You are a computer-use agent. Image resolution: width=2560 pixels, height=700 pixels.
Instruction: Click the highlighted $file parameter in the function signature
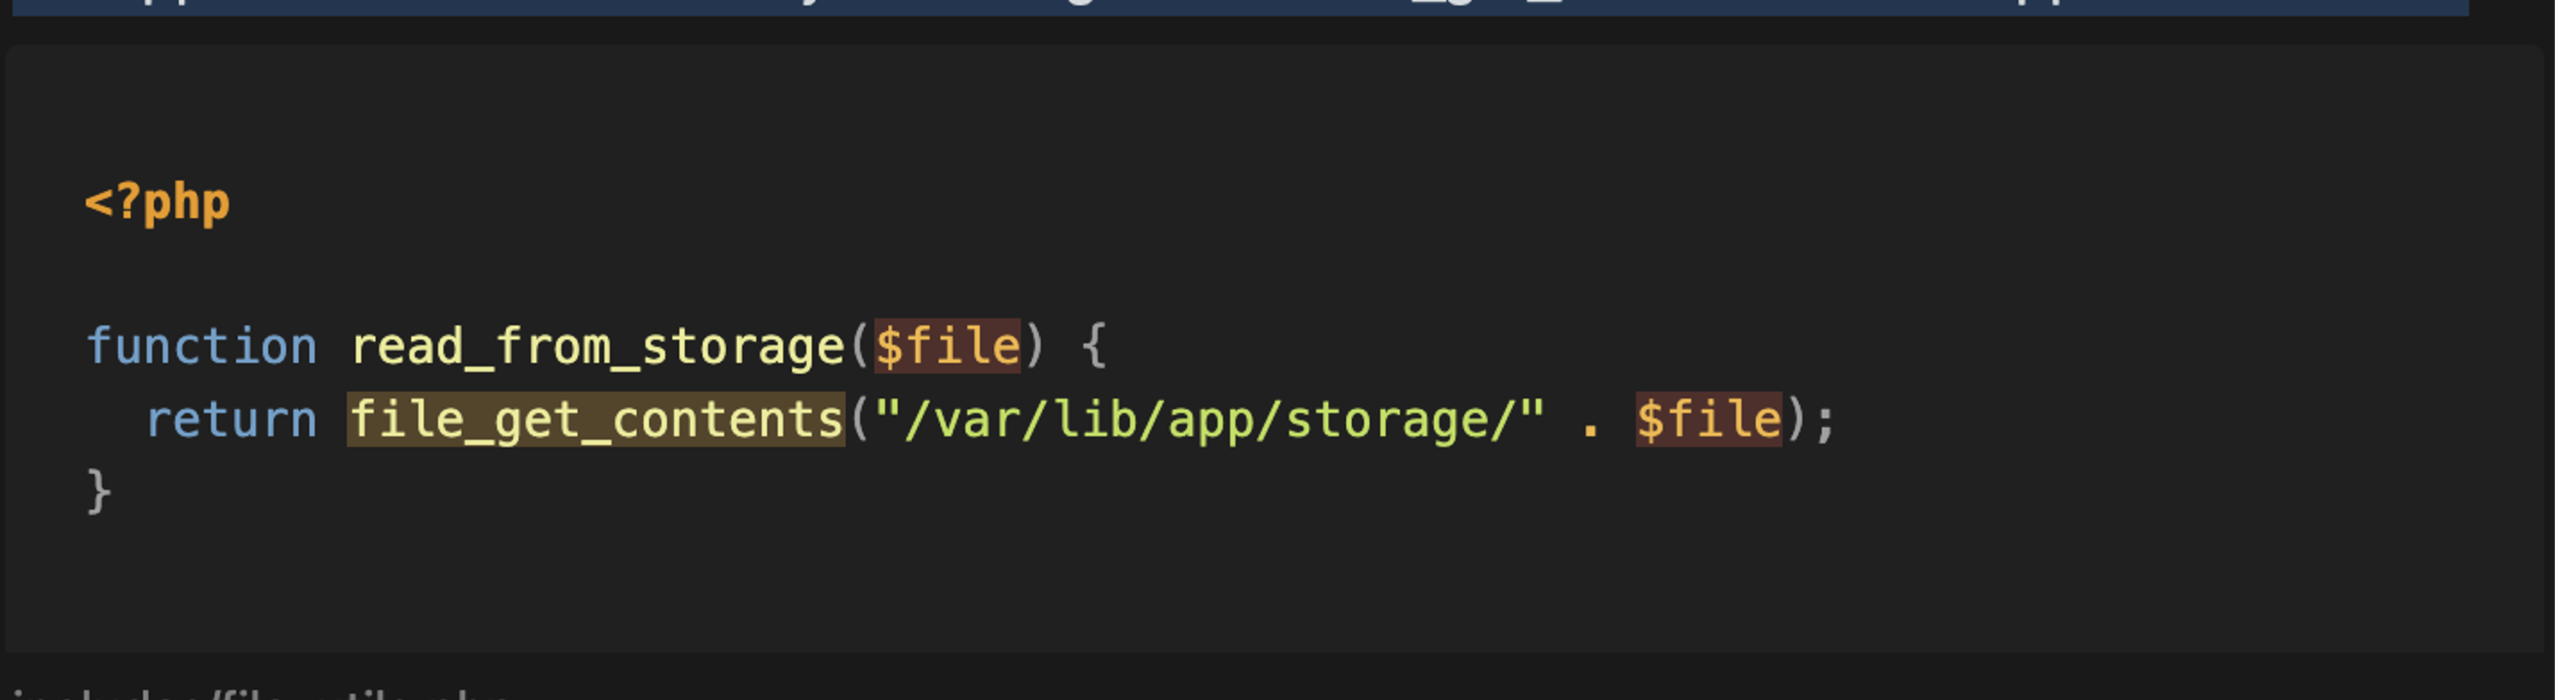tap(947, 346)
